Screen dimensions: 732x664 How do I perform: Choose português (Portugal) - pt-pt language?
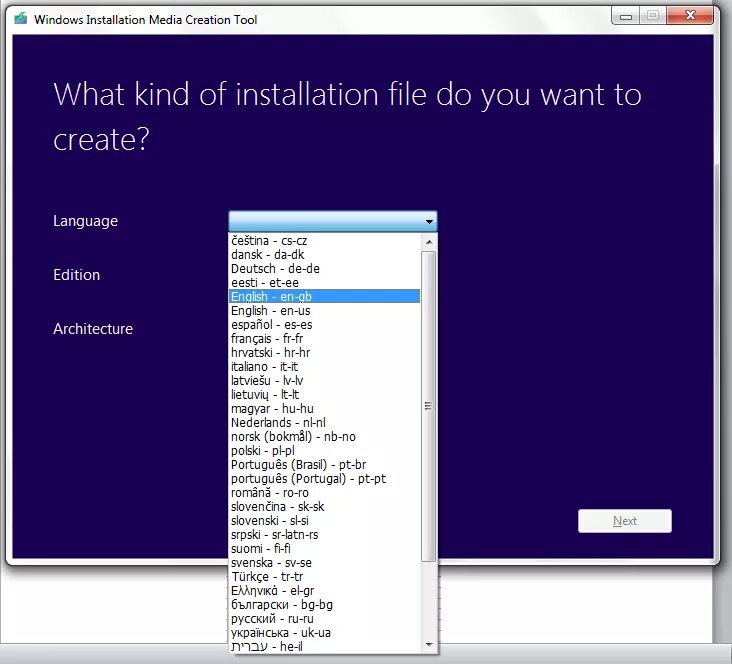pos(324,479)
